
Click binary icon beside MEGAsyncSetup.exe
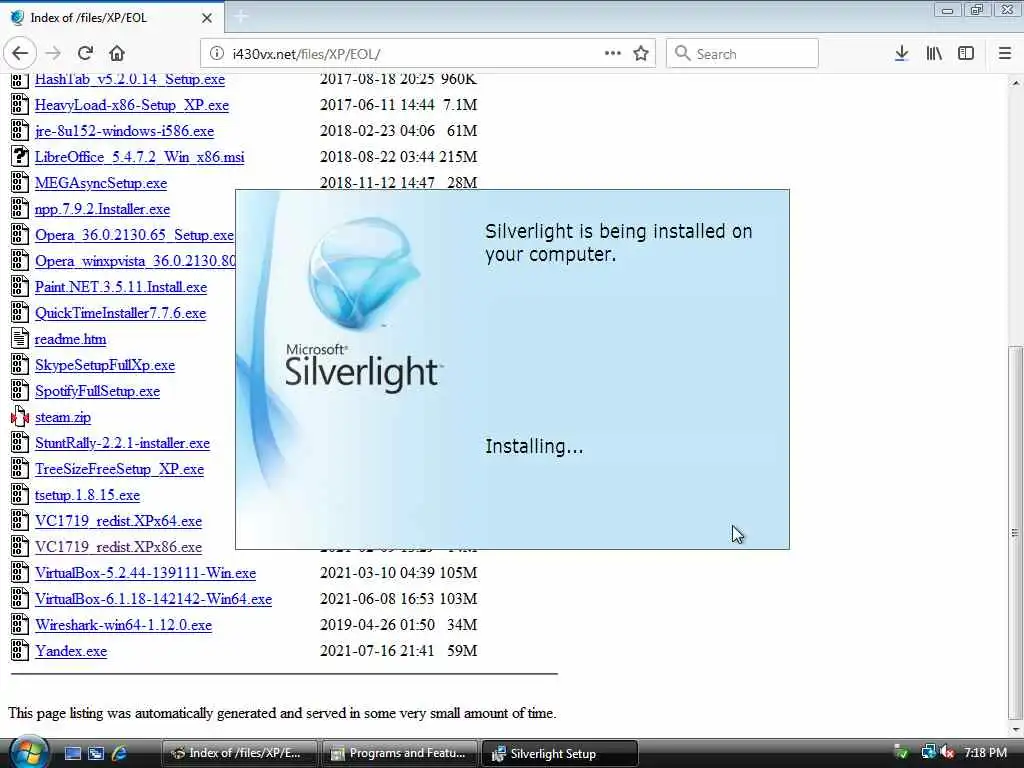(20, 182)
